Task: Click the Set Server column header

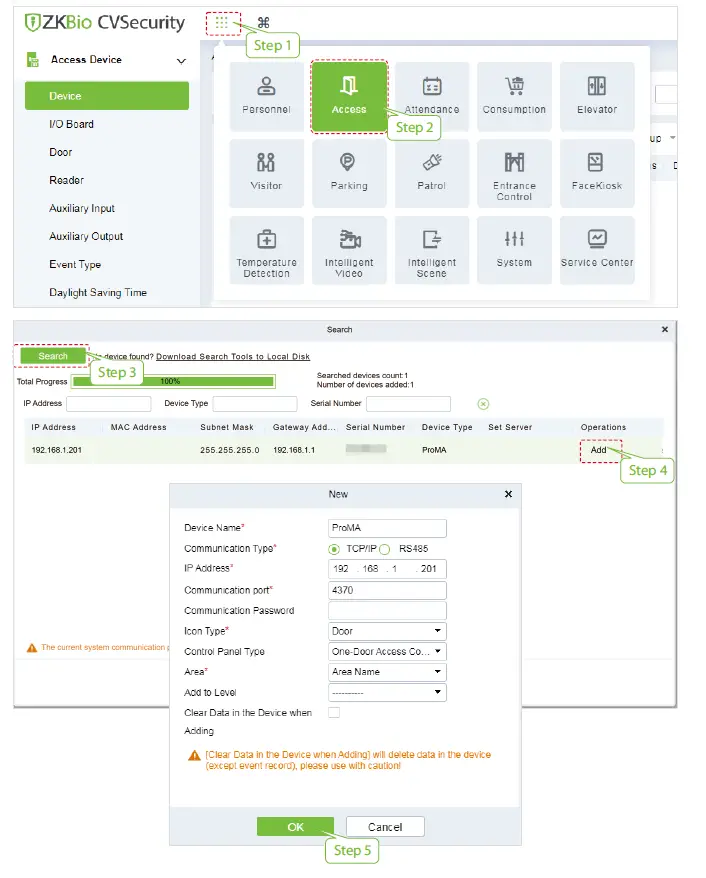Action: tap(510, 427)
